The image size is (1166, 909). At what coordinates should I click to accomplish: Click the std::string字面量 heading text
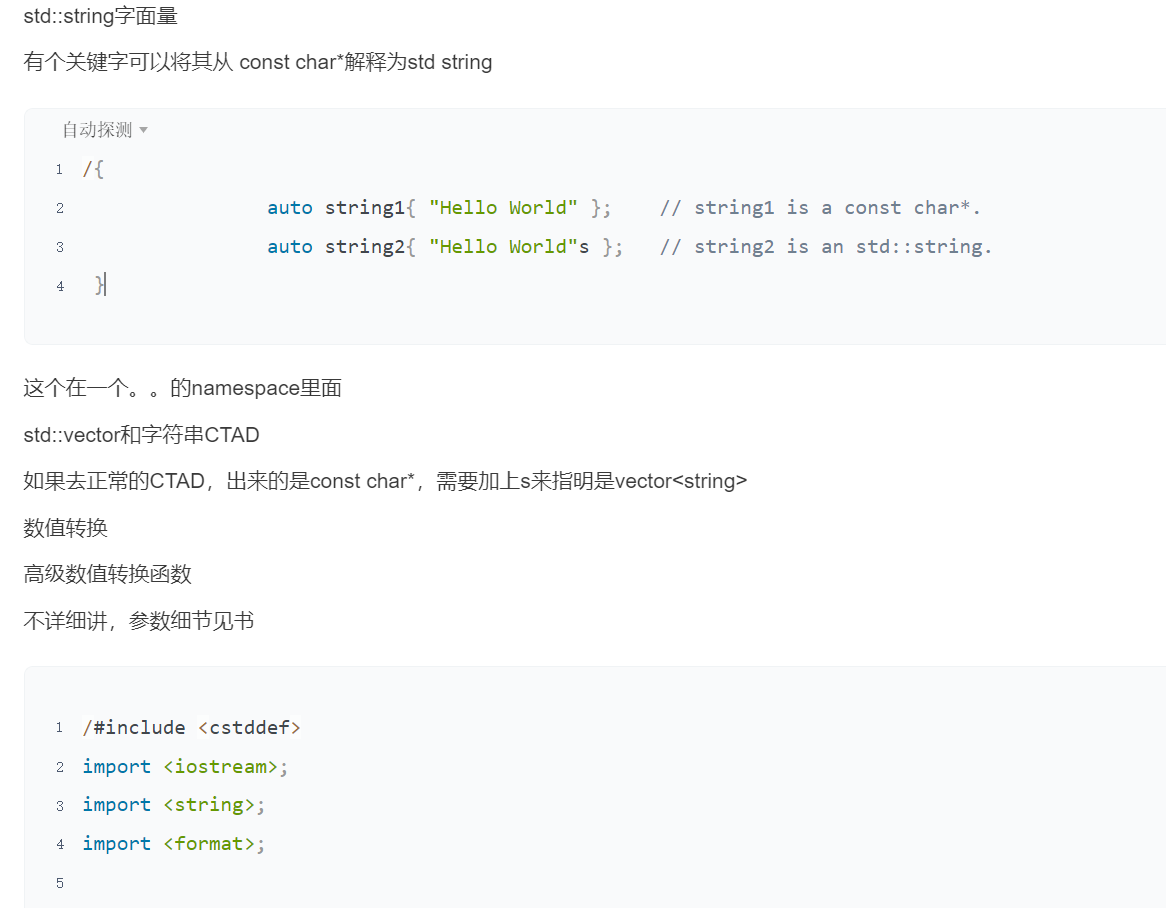click(101, 16)
